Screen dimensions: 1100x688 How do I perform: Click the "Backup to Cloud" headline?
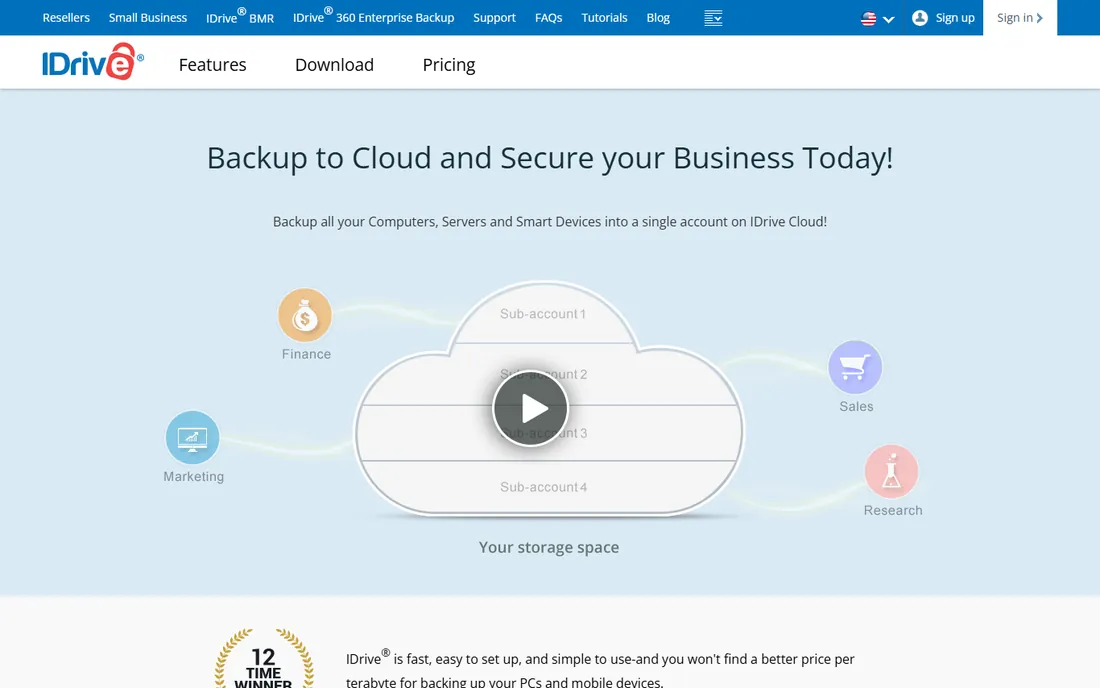coord(550,158)
